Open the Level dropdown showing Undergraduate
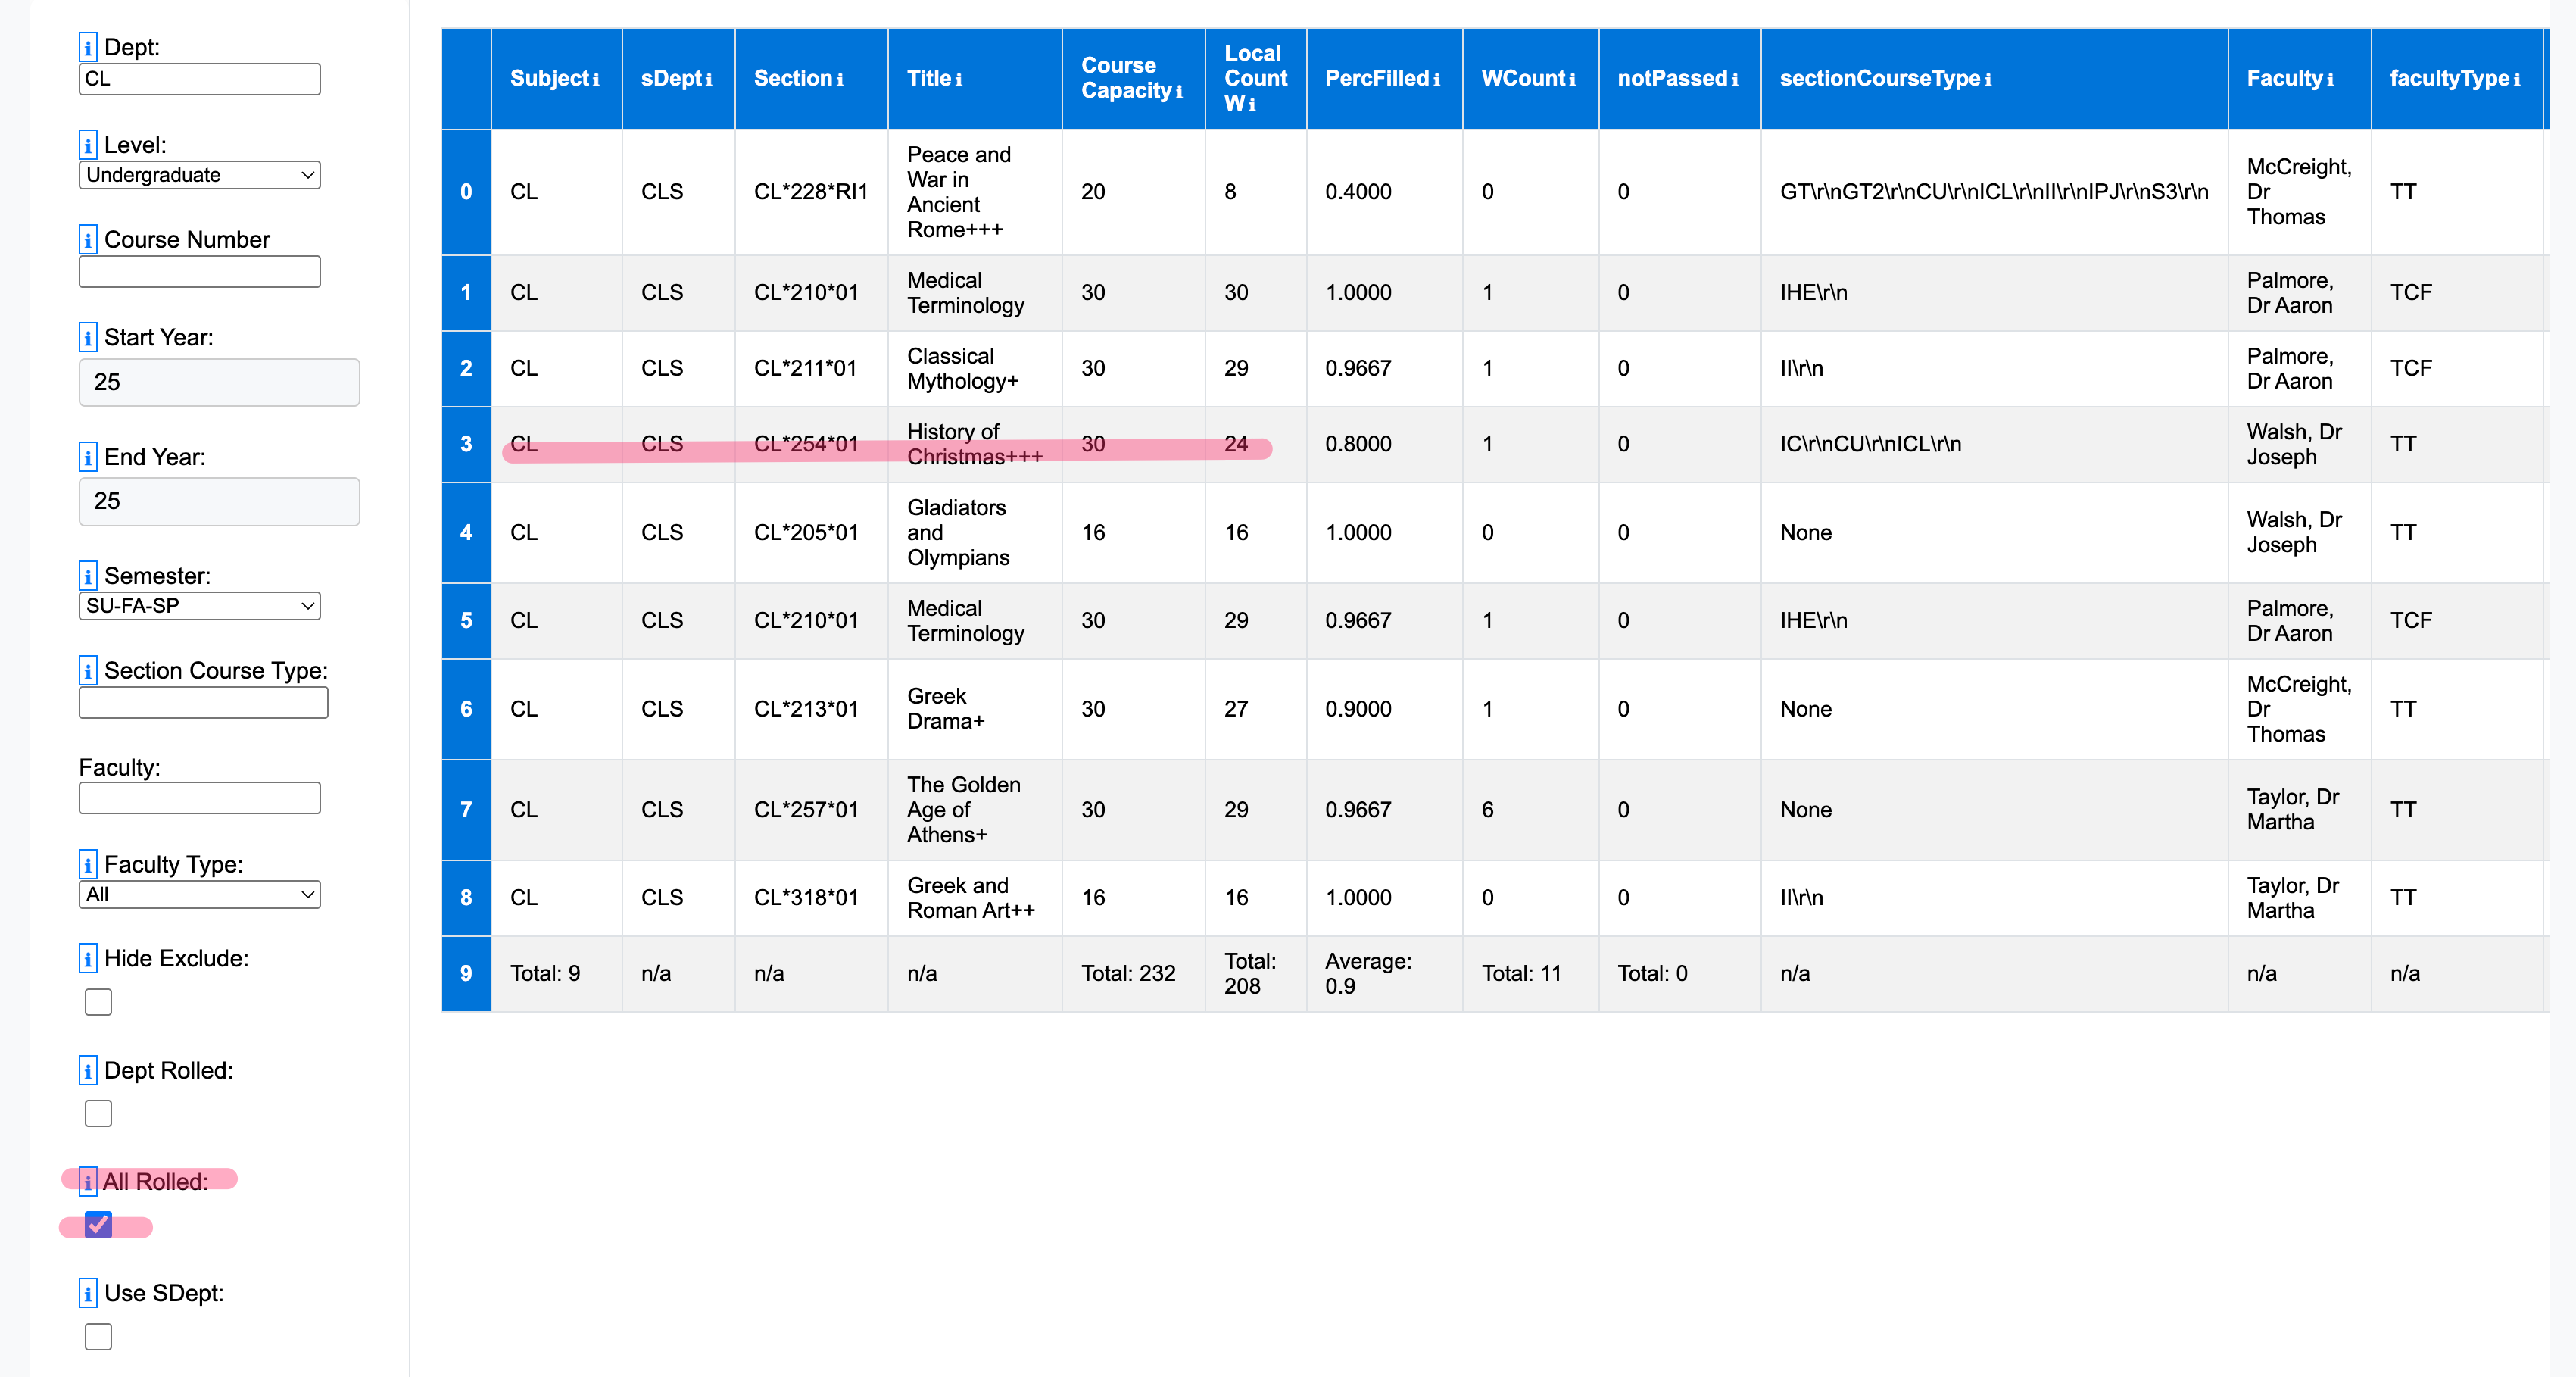 click(199, 175)
